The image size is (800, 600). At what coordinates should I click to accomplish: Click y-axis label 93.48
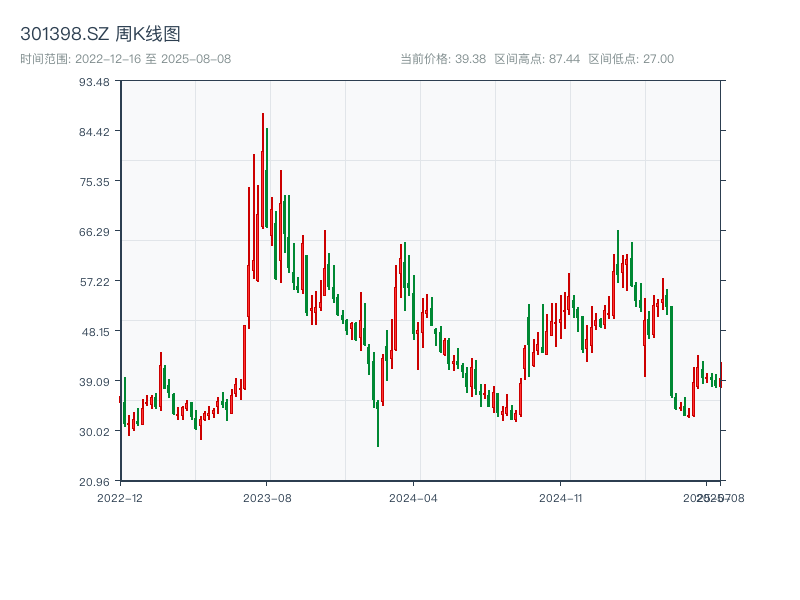94,82
